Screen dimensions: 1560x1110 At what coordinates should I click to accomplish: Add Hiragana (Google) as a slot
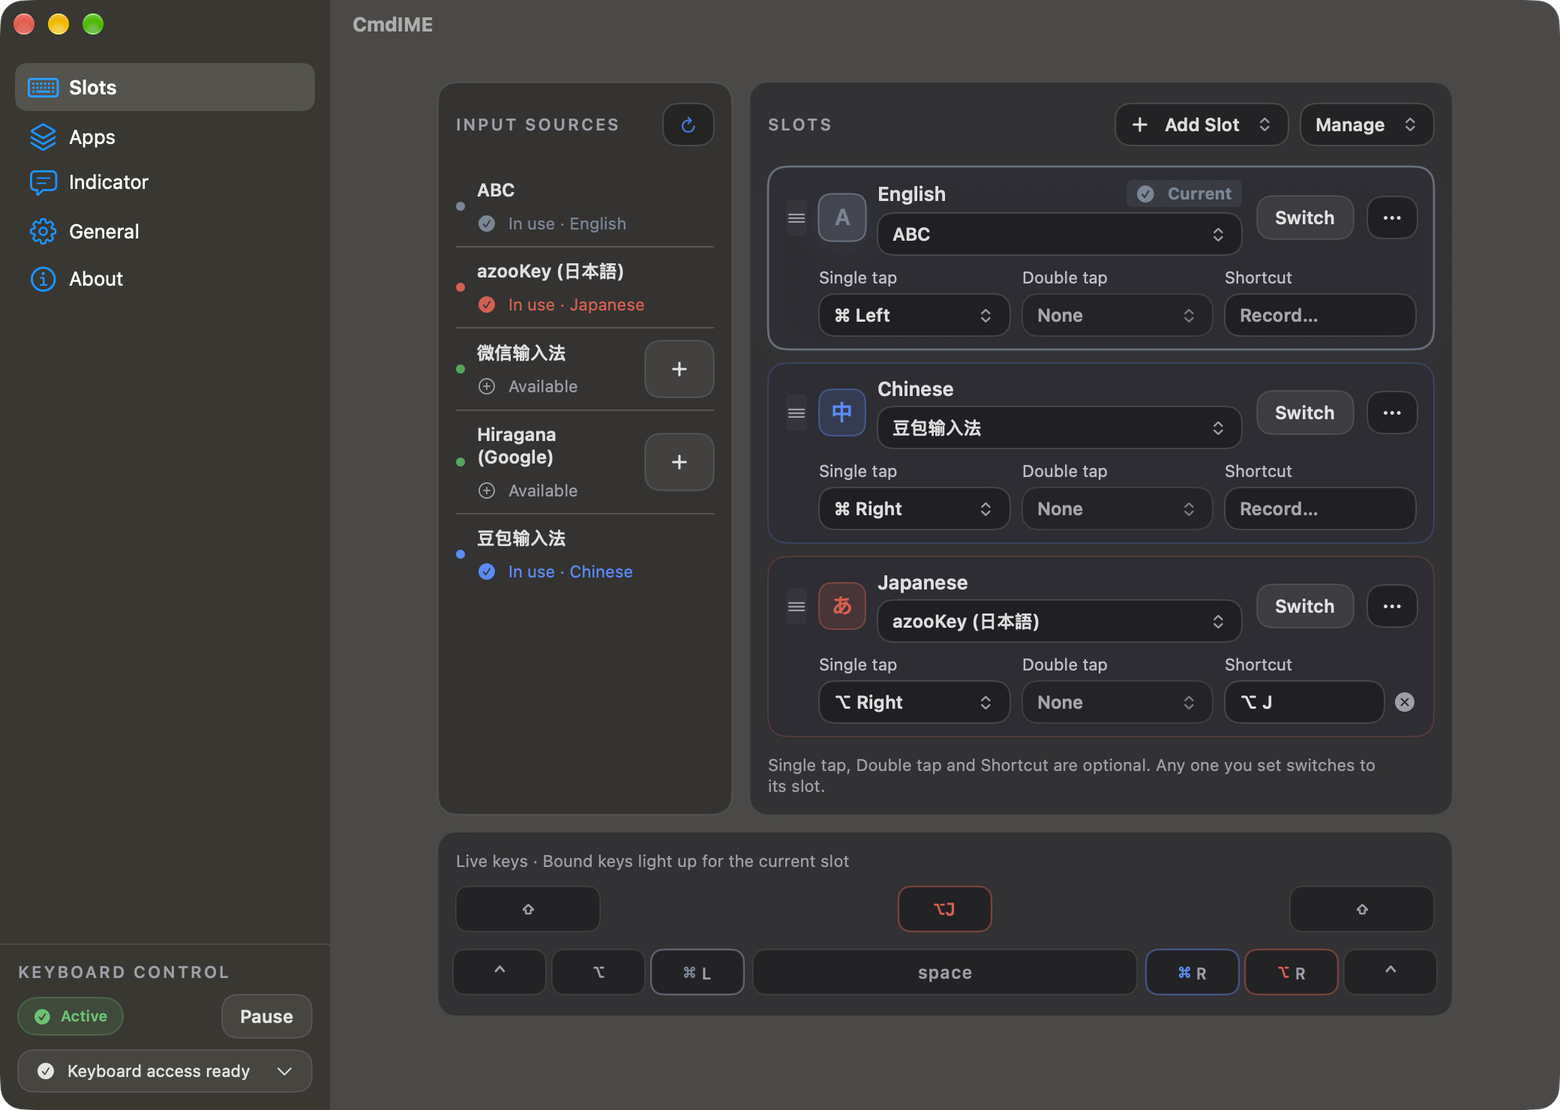coord(679,462)
